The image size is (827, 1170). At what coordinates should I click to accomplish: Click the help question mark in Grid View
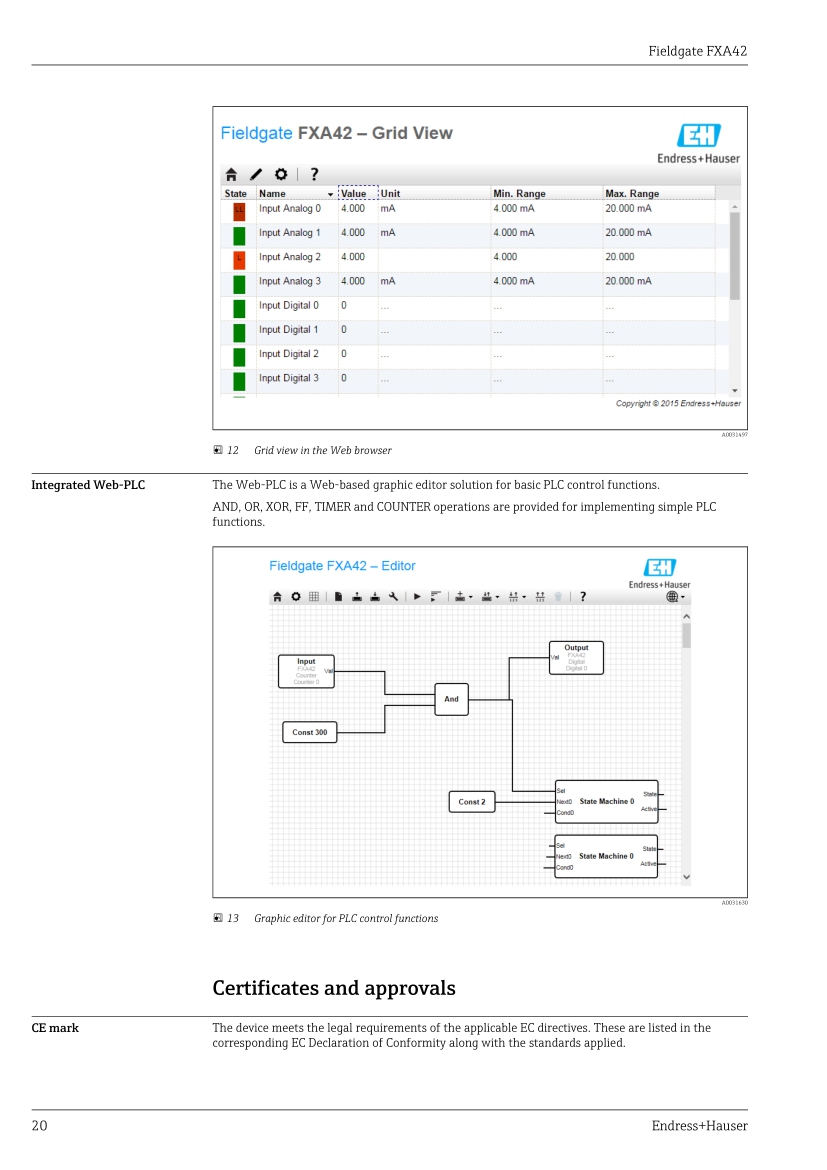tap(314, 175)
